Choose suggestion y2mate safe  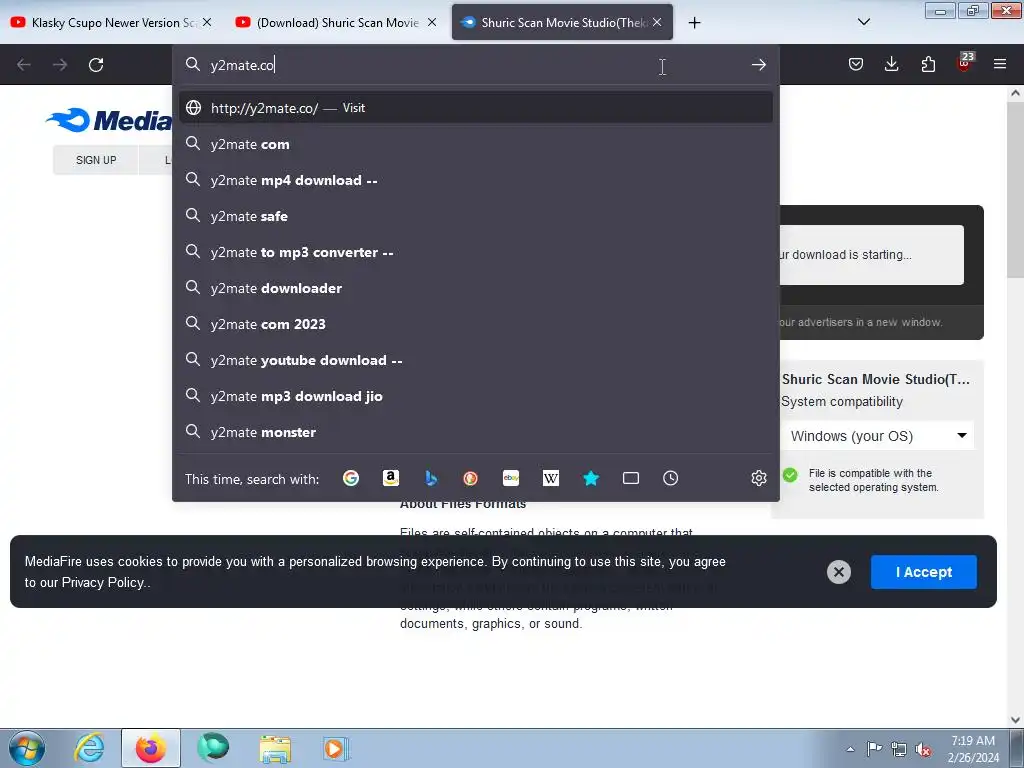[476, 216]
